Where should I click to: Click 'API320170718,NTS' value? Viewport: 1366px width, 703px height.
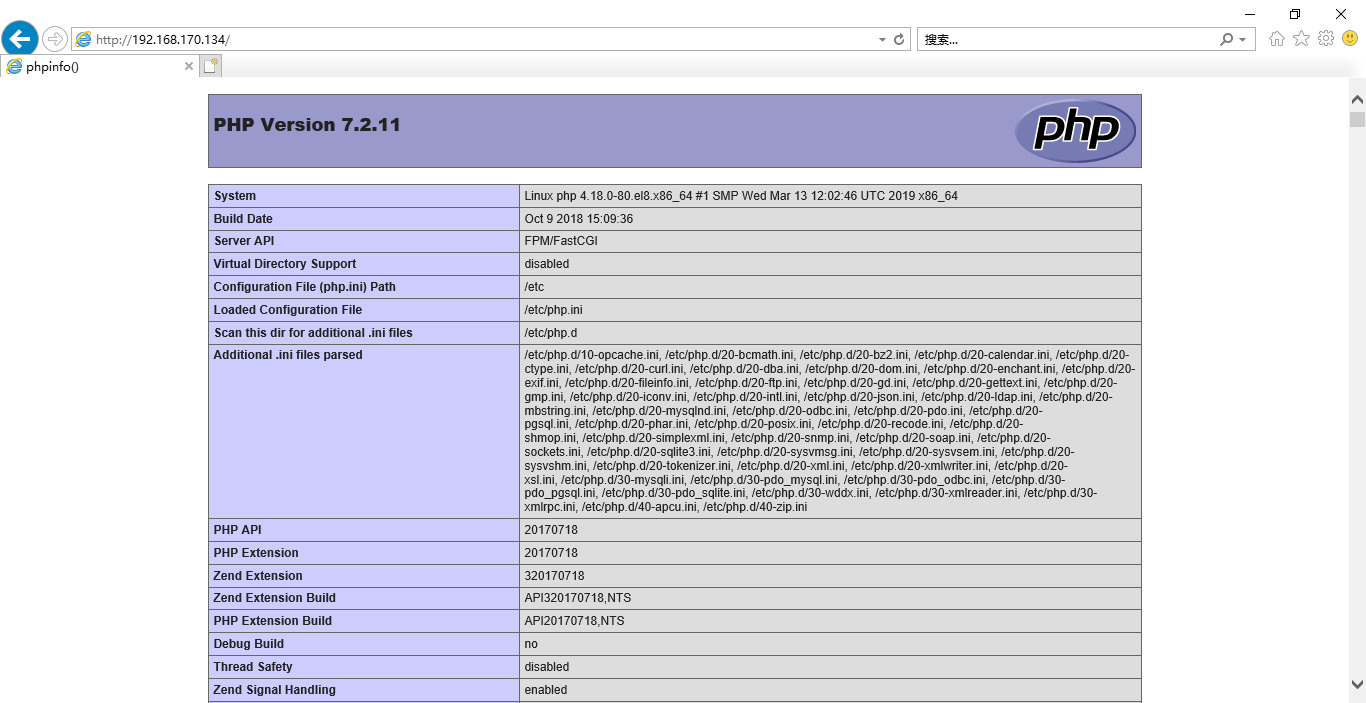click(578, 598)
